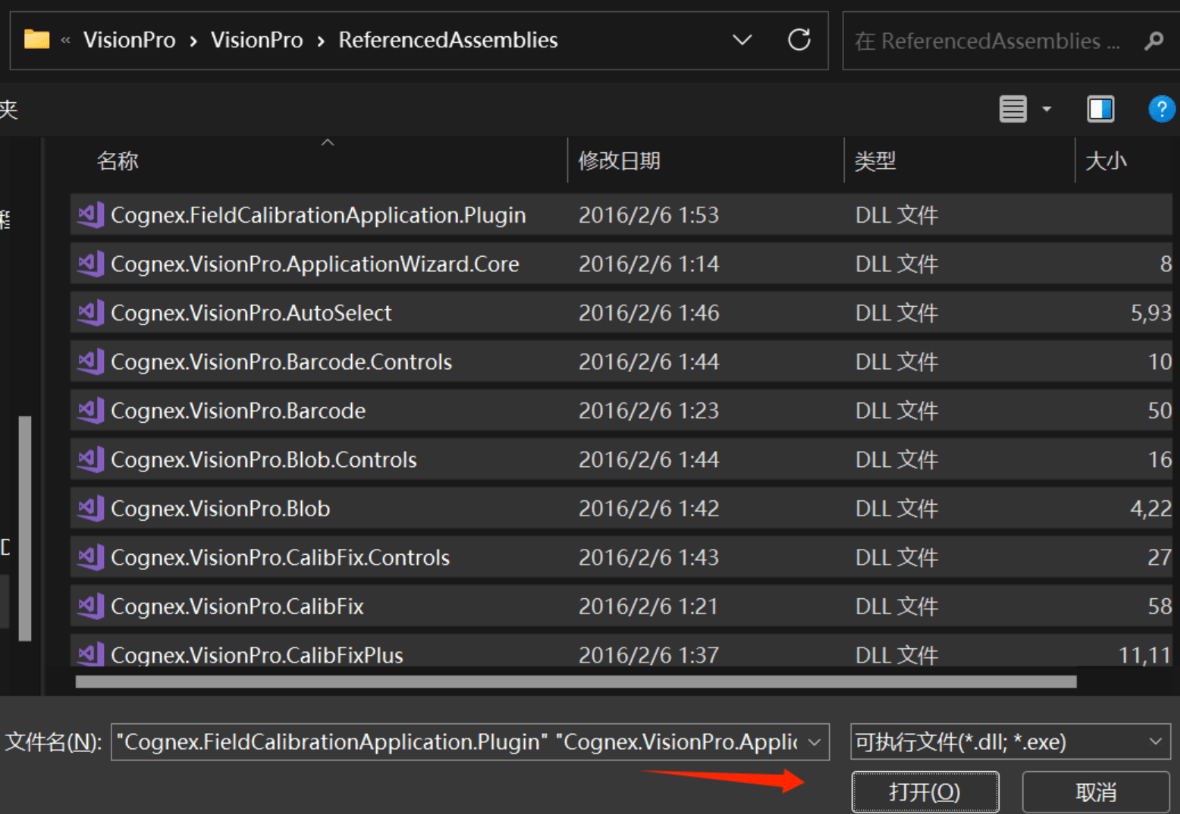Click date 2016/2/6 1:37 cell

pyautogui.click(x=649, y=655)
